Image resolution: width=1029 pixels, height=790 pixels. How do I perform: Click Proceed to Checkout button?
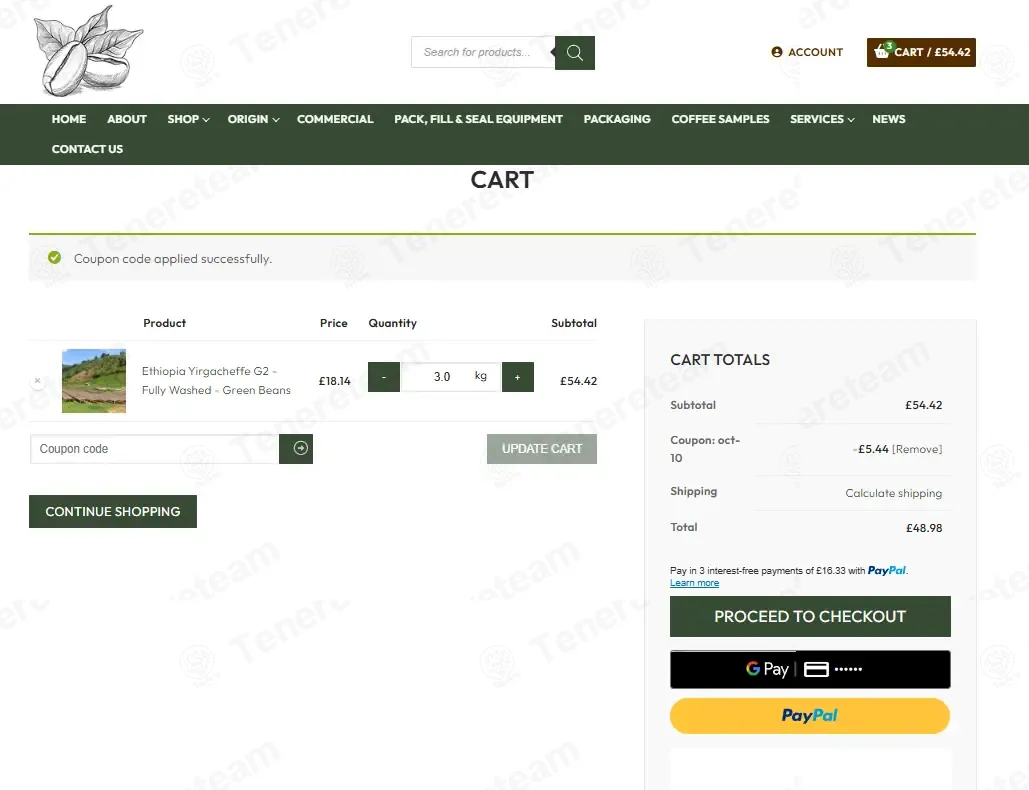tap(809, 617)
